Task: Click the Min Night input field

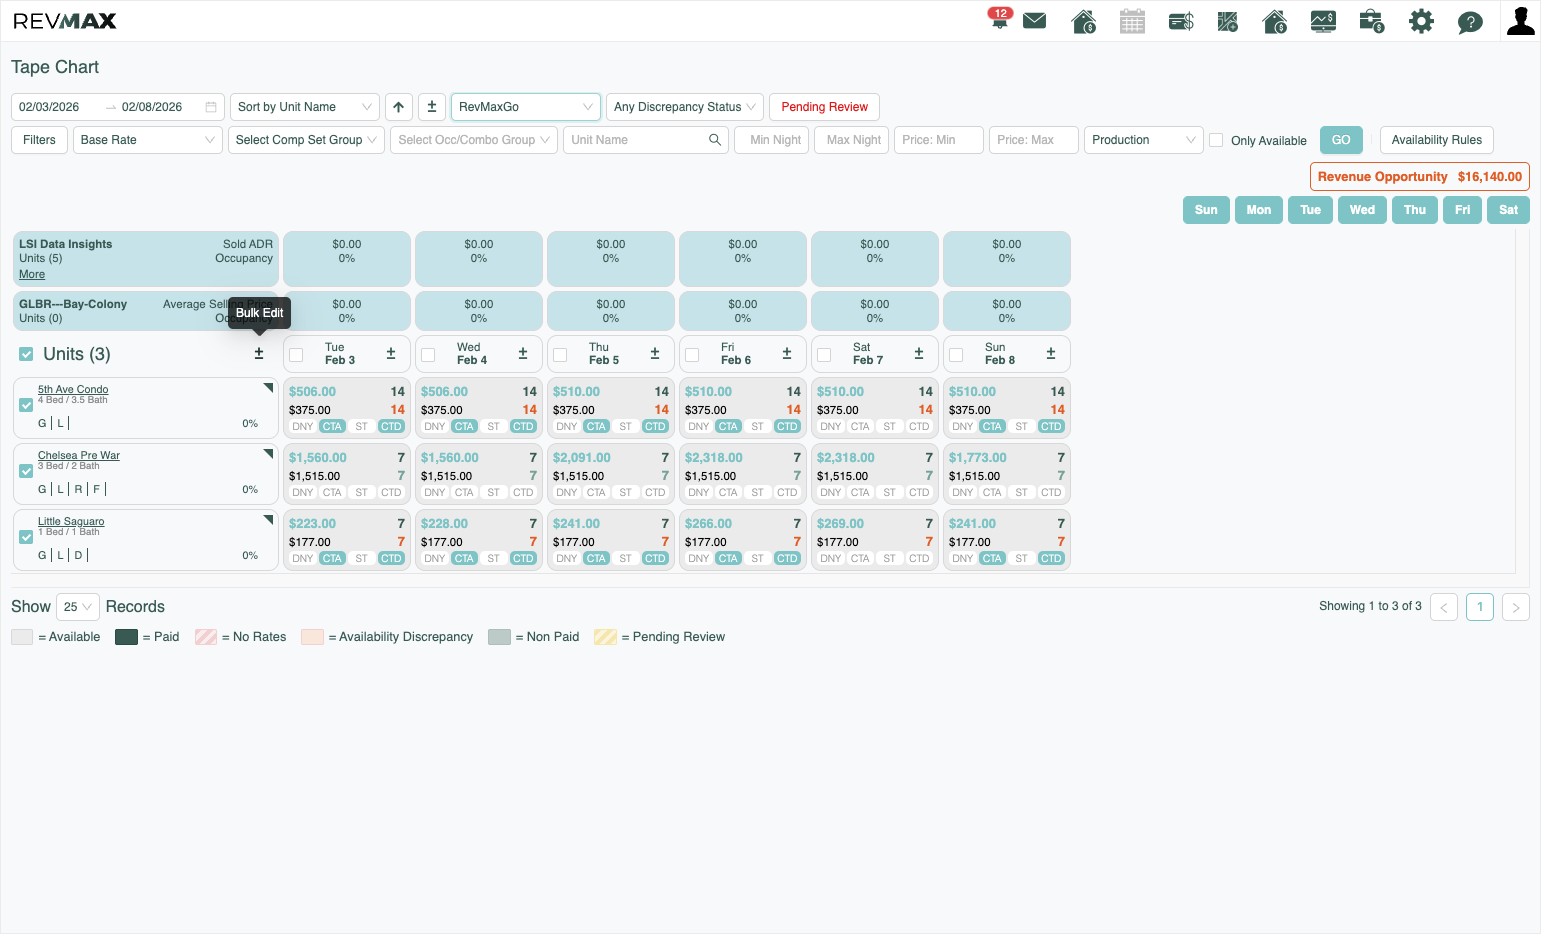Action: [x=771, y=140]
